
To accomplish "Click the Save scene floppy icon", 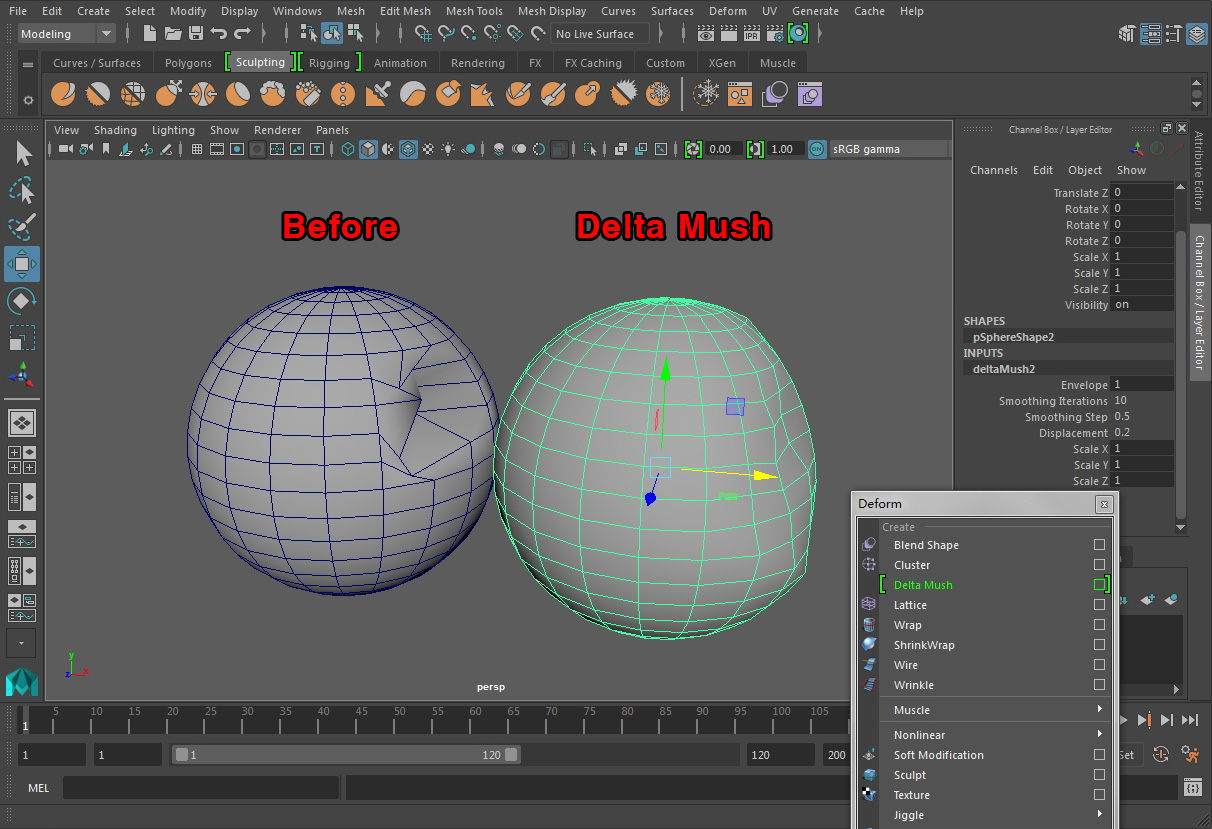I will [196, 34].
